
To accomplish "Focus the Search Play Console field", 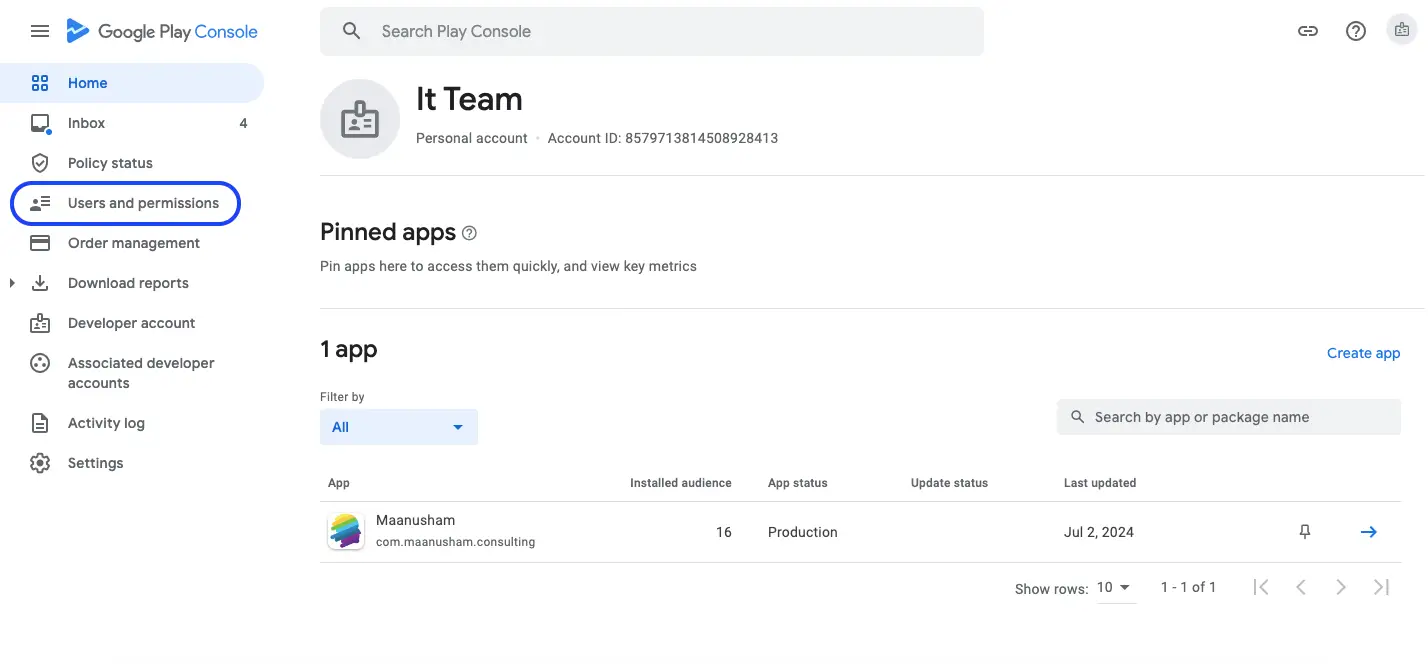I will [x=652, y=31].
